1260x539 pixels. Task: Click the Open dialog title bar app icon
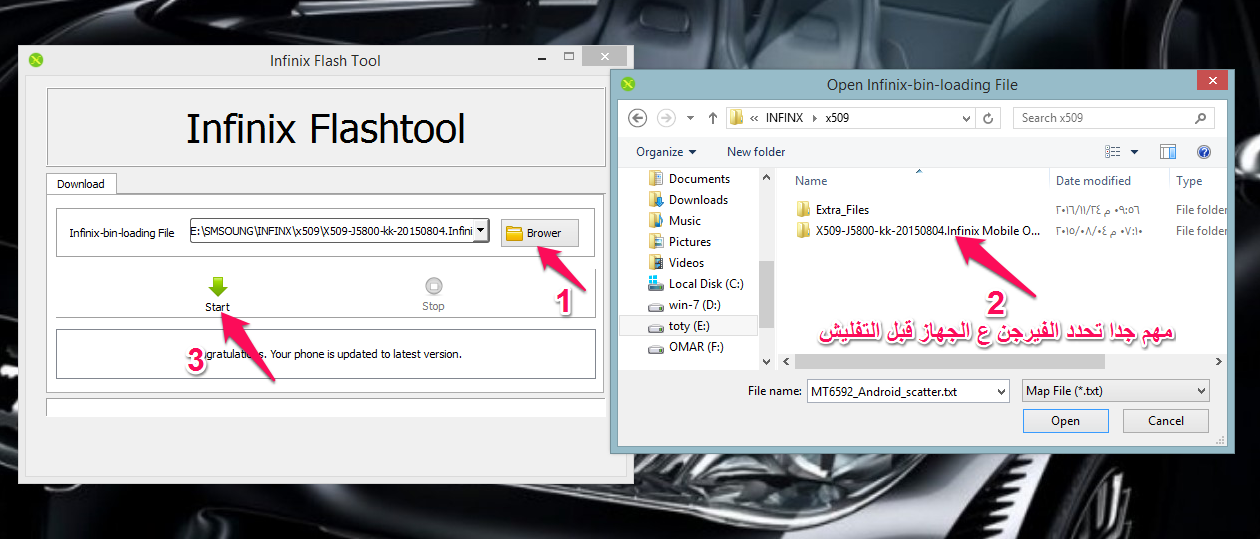tap(628, 85)
